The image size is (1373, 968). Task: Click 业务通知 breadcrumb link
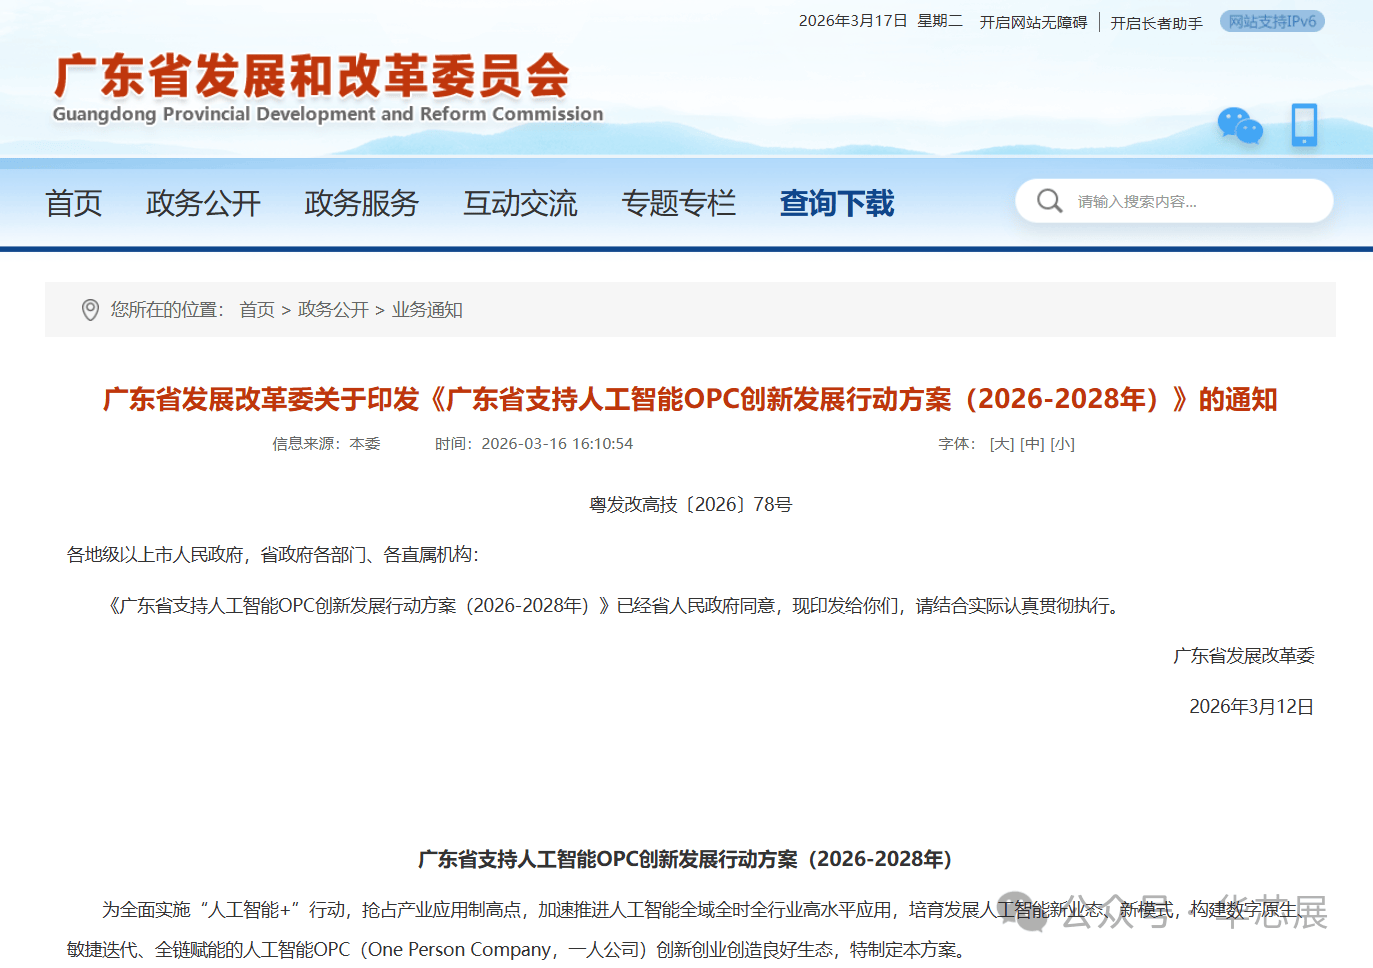pos(427,310)
